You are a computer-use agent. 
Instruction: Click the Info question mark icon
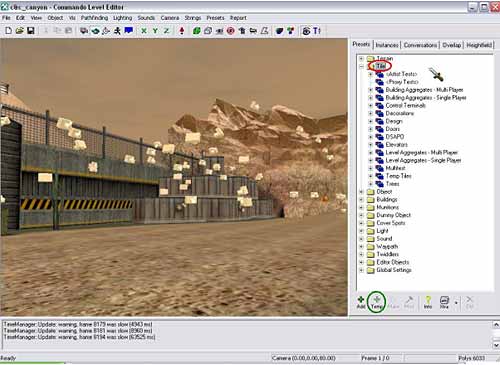(x=428, y=302)
